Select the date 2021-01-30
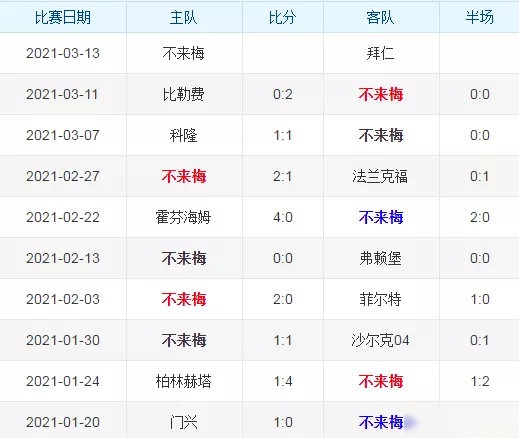 [63, 340]
